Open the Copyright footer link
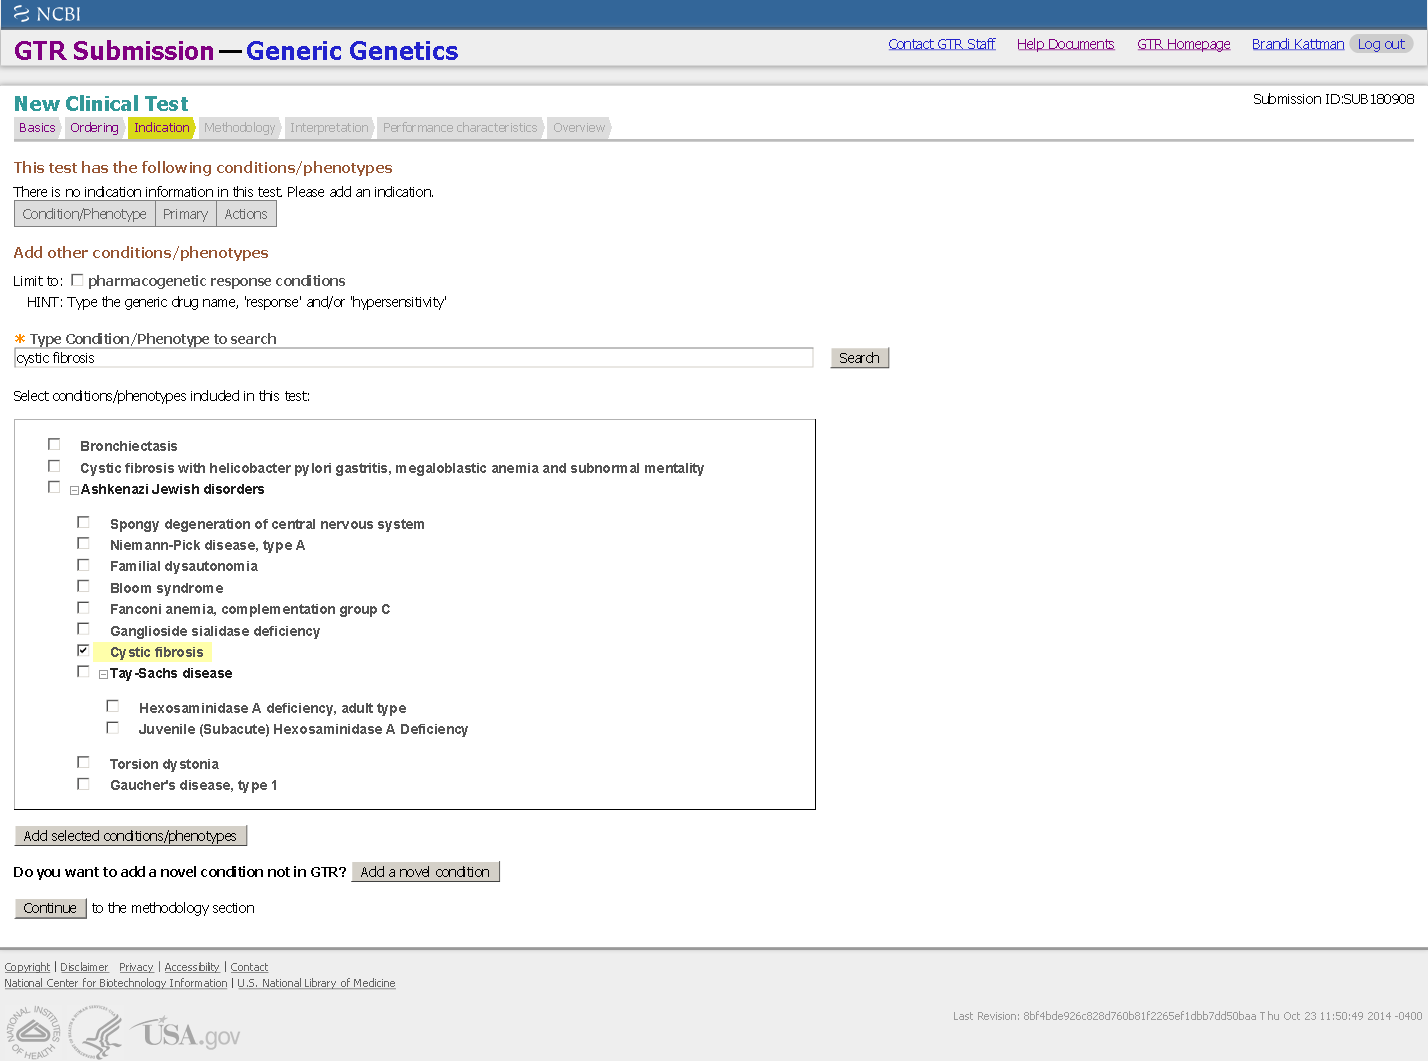 27,967
